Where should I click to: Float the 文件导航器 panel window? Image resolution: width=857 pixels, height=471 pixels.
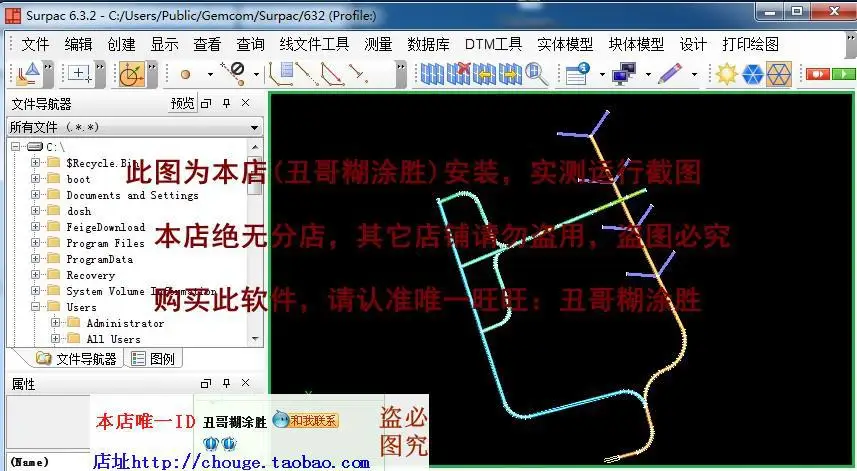[x=206, y=103]
